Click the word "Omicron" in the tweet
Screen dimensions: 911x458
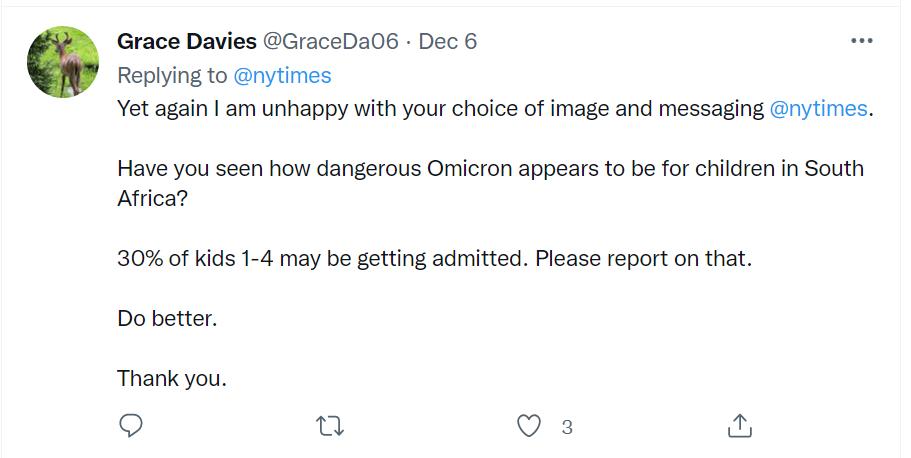(469, 169)
